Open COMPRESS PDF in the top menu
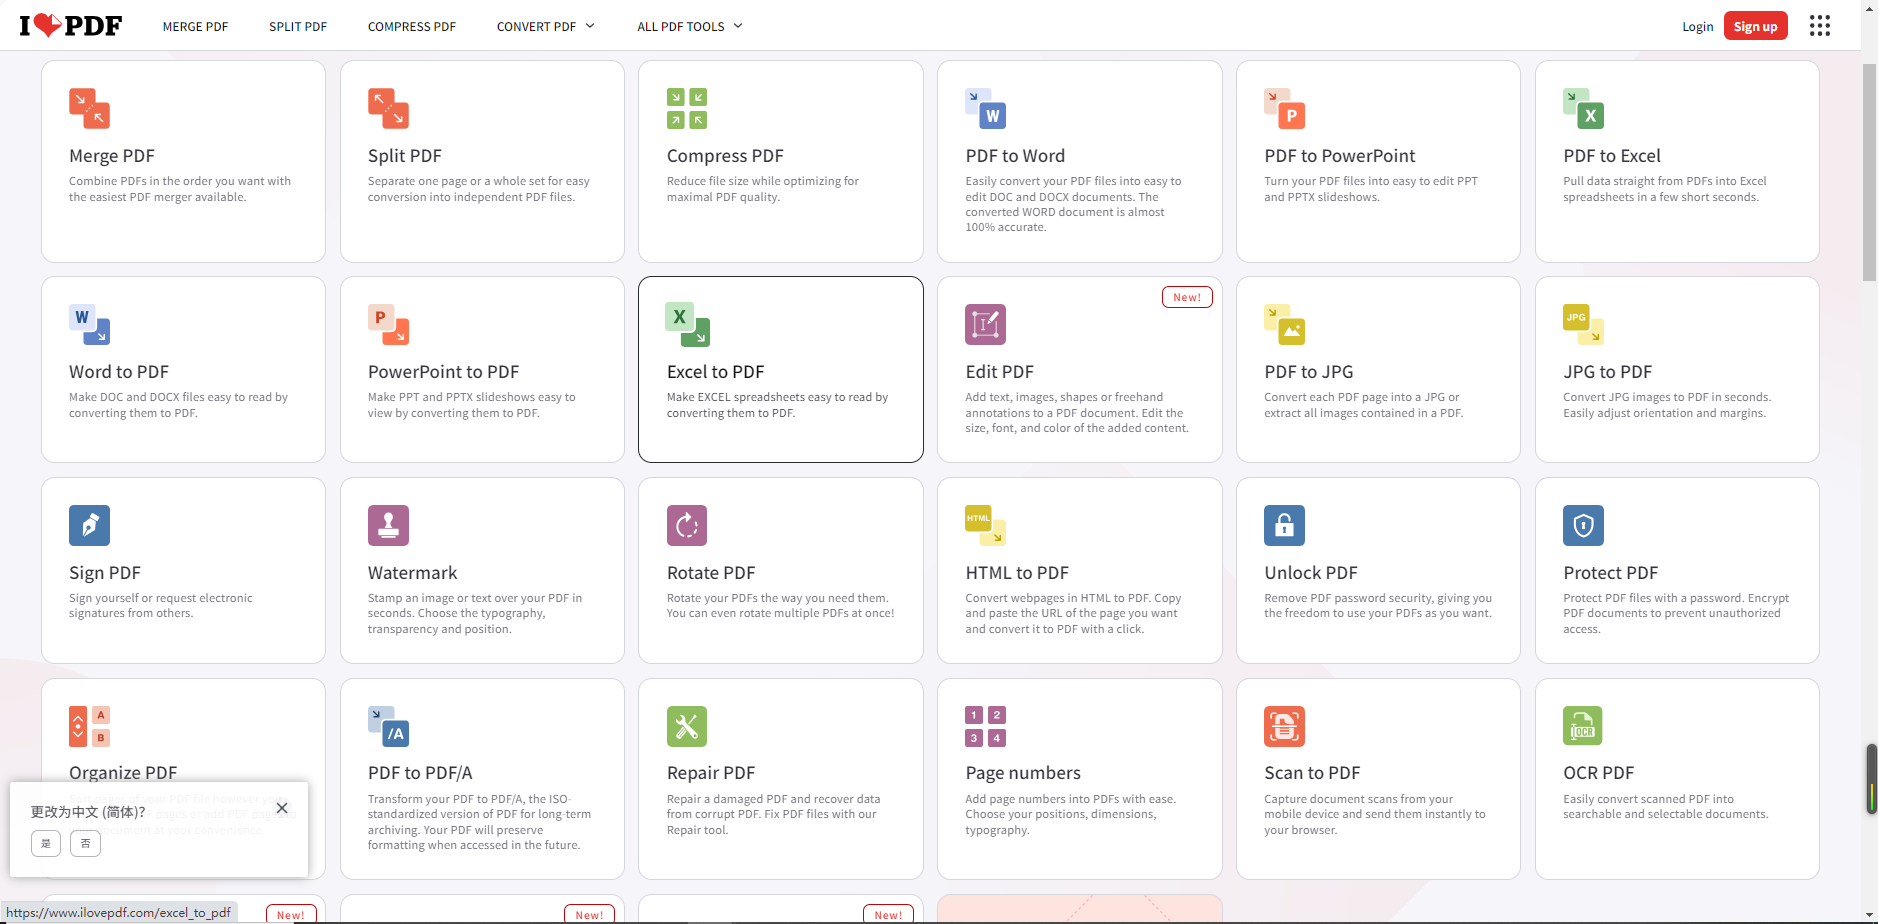 click(411, 27)
